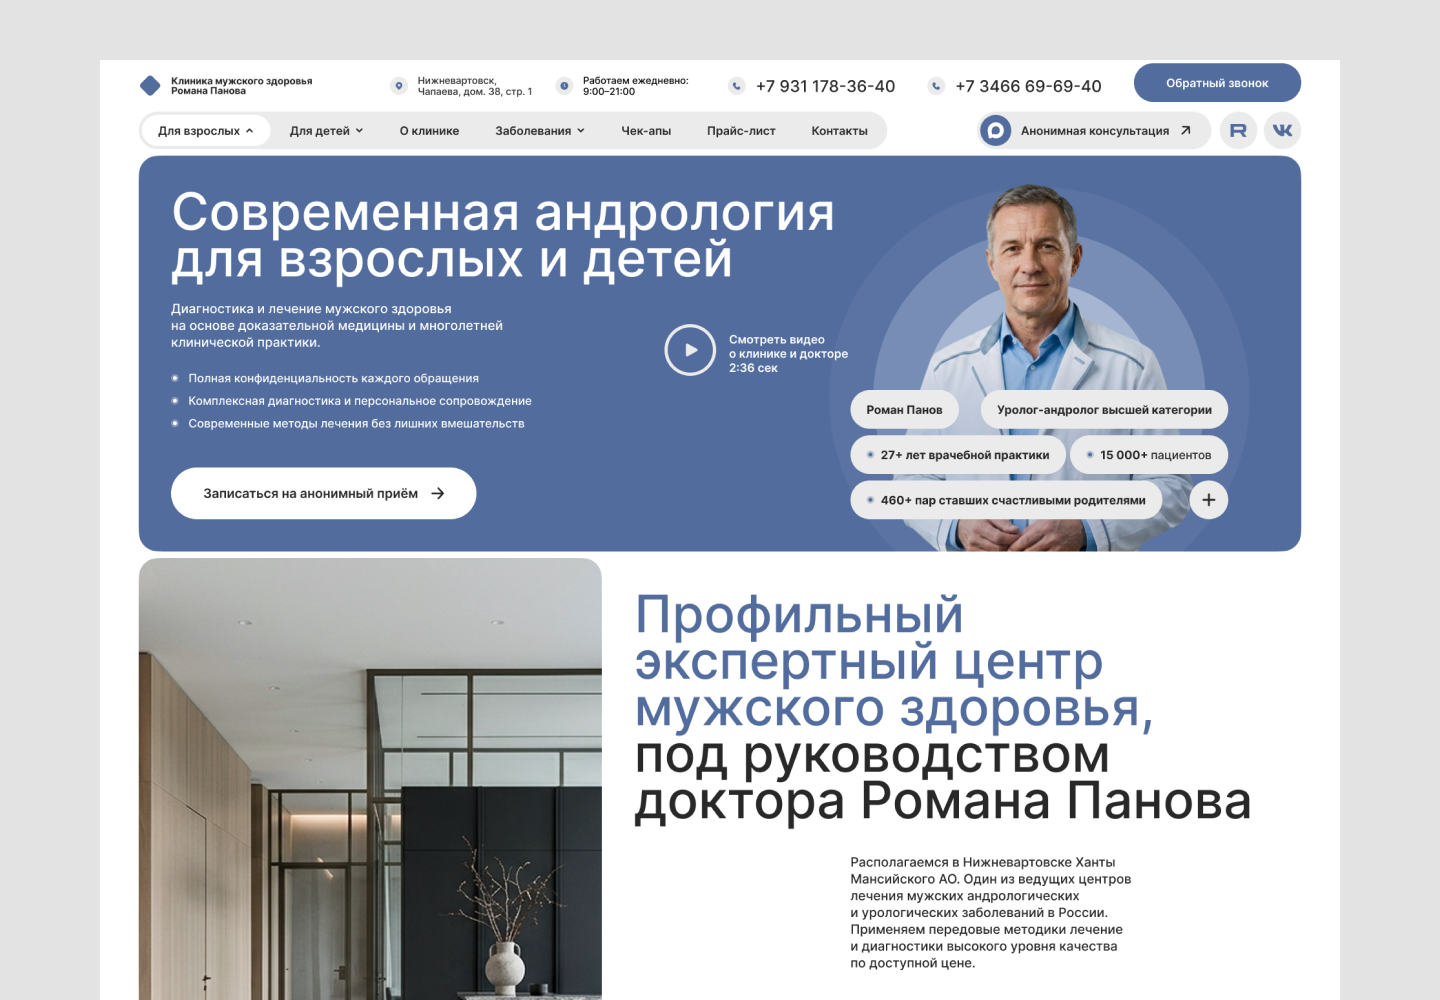
Task: Click the Профильный экспертный центр heading
Action: (943, 708)
